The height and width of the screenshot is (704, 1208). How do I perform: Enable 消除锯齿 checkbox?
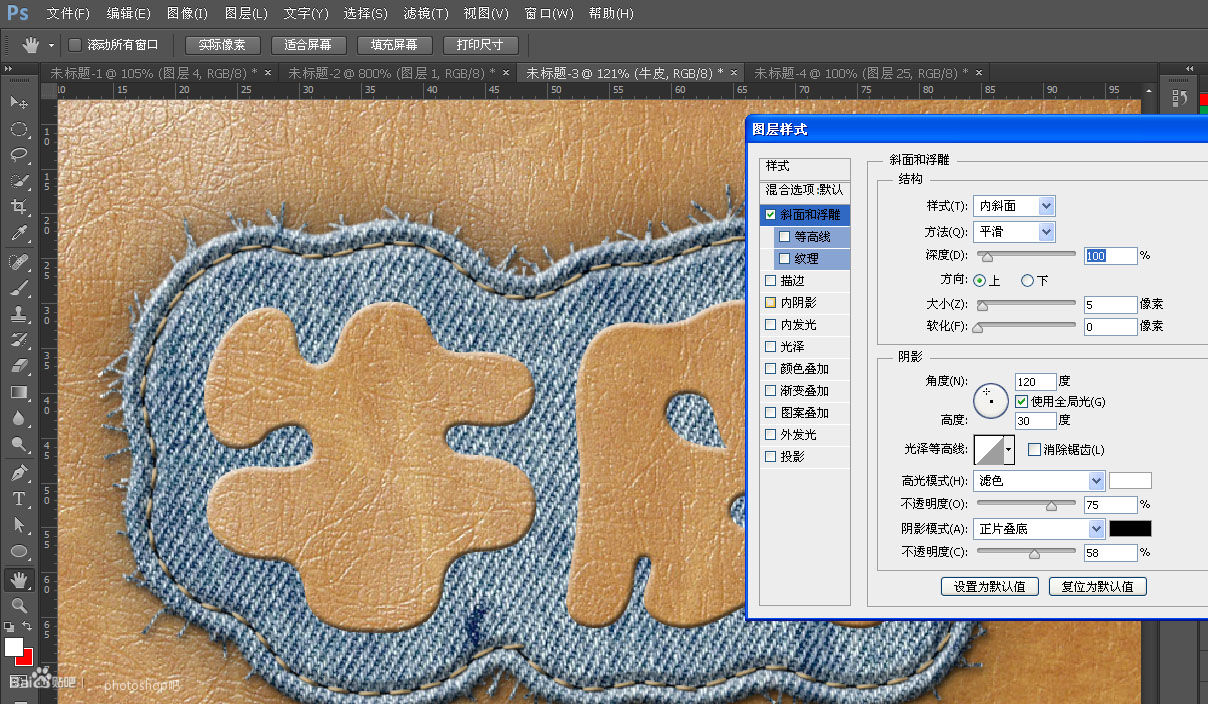pyautogui.click(x=1034, y=450)
